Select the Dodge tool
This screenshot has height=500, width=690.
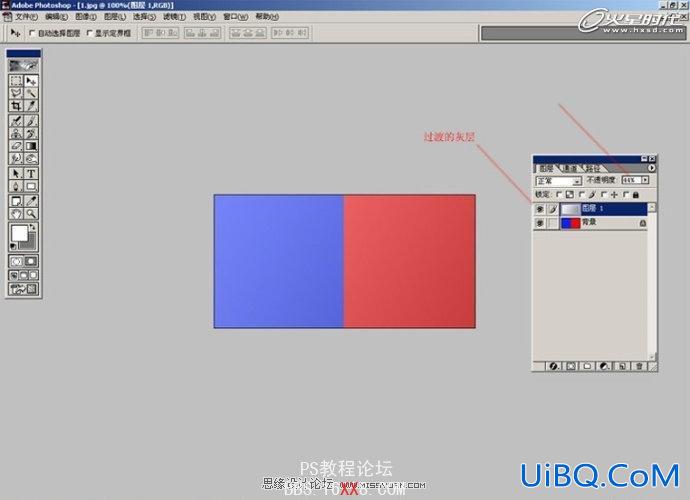[x=31, y=158]
